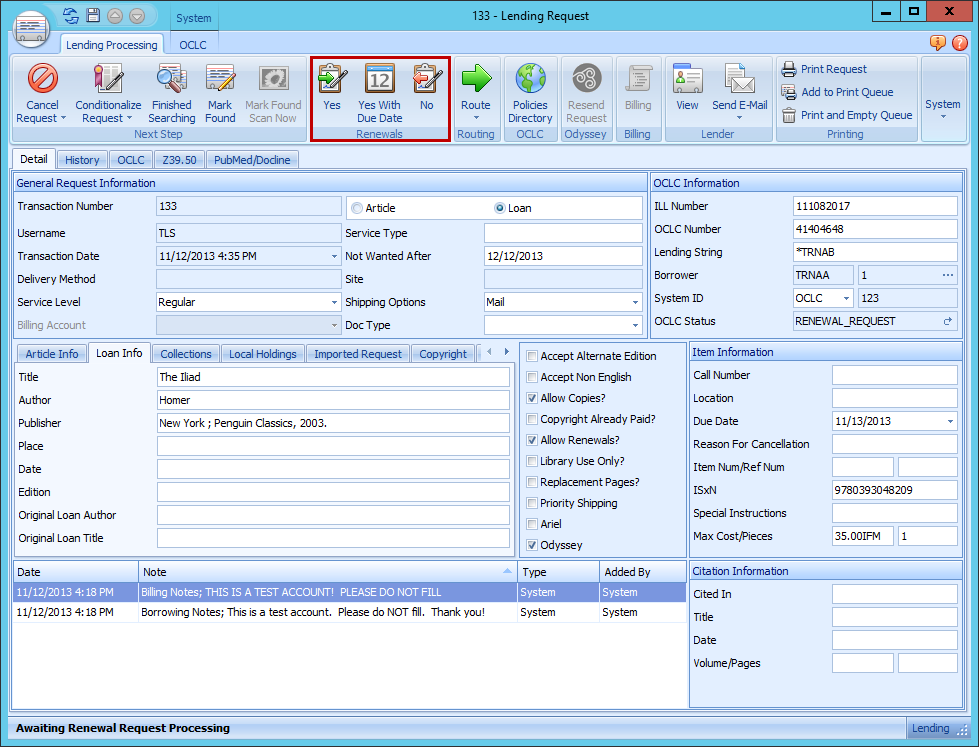Click the Cancel Request icon

pos(42,79)
